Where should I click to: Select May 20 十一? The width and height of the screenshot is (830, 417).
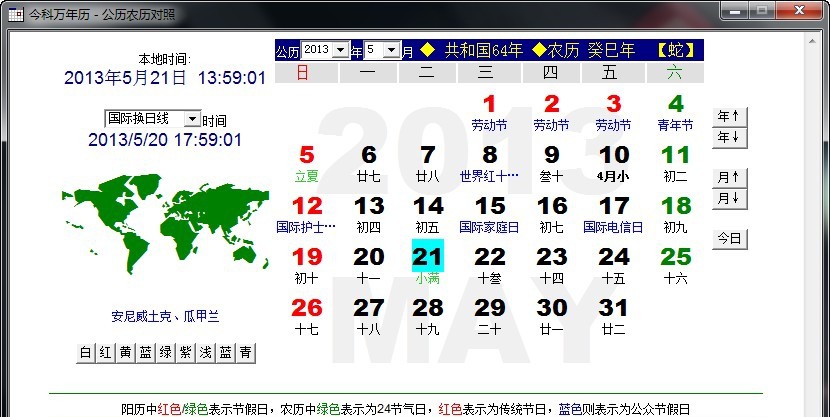pyautogui.click(x=368, y=266)
